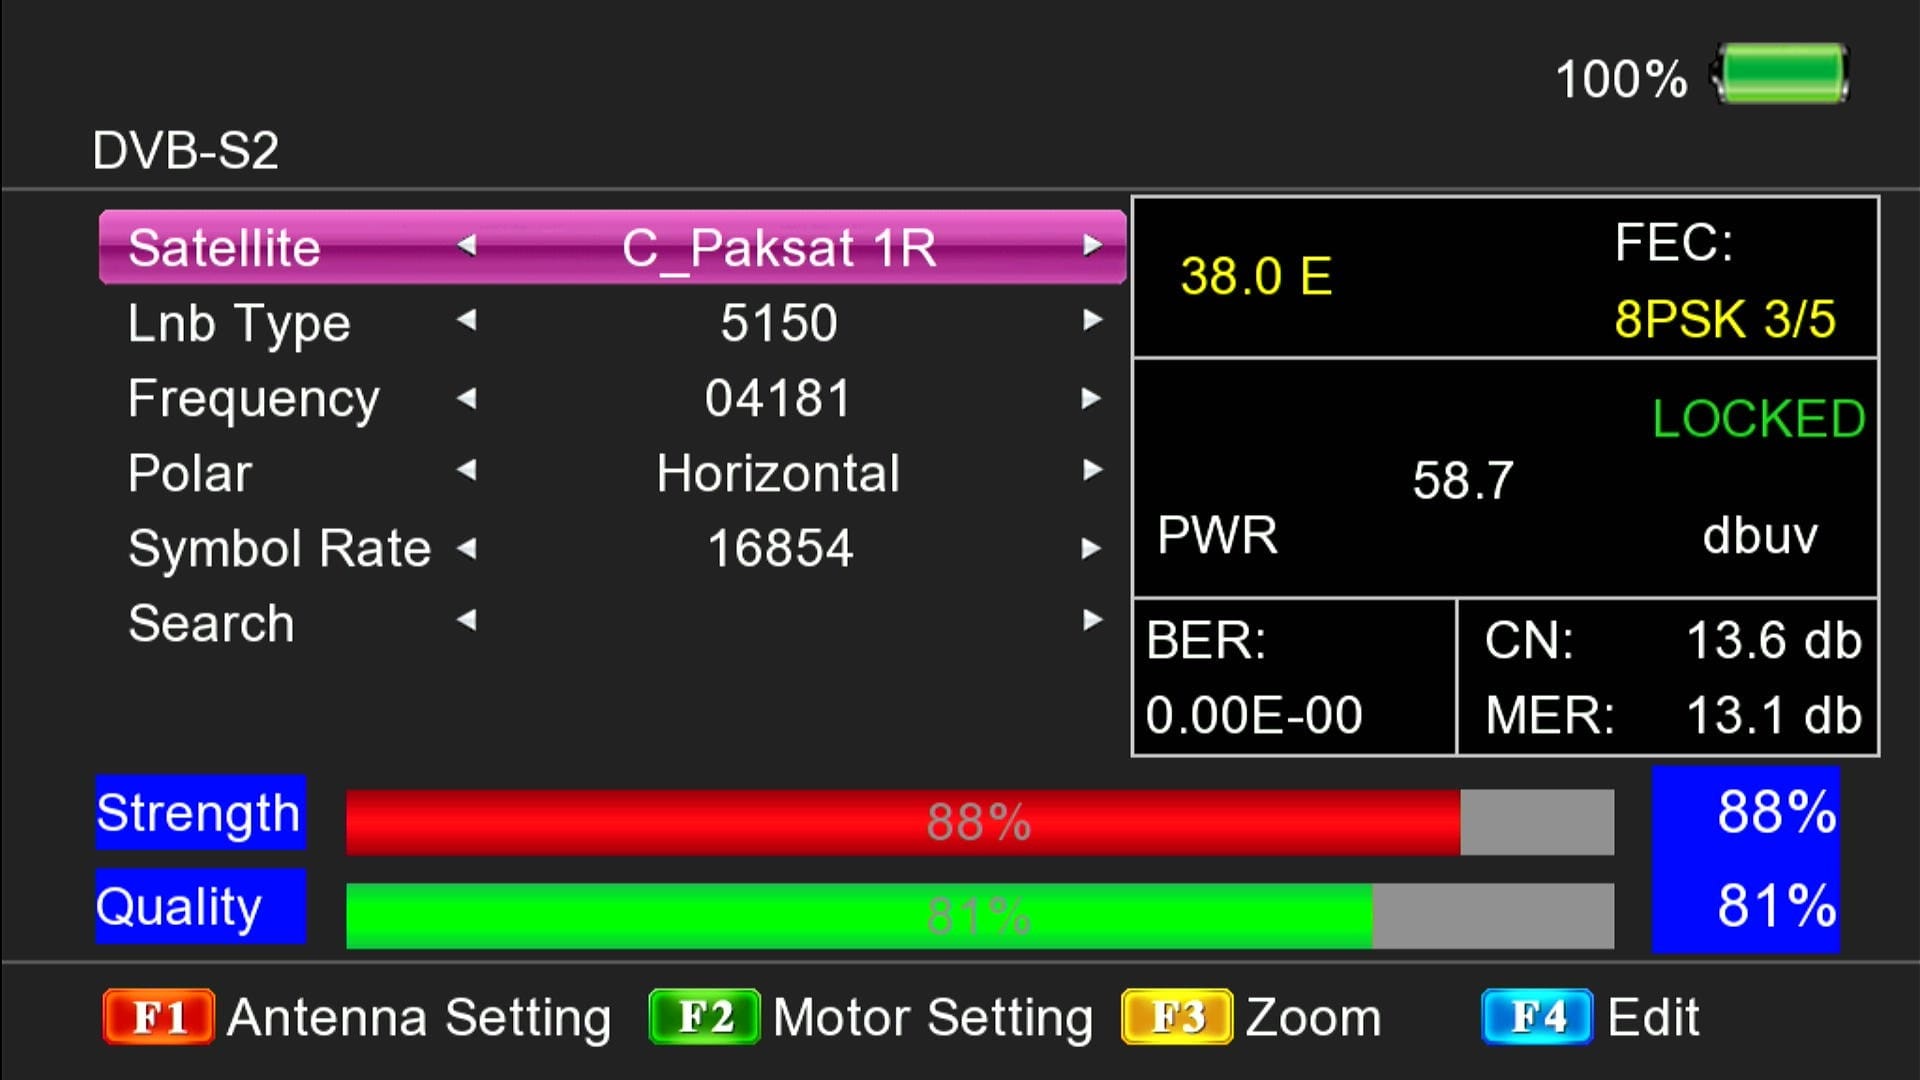This screenshot has width=1920, height=1080.
Task: Click the 04181 frequency value
Action: (778, 398)
